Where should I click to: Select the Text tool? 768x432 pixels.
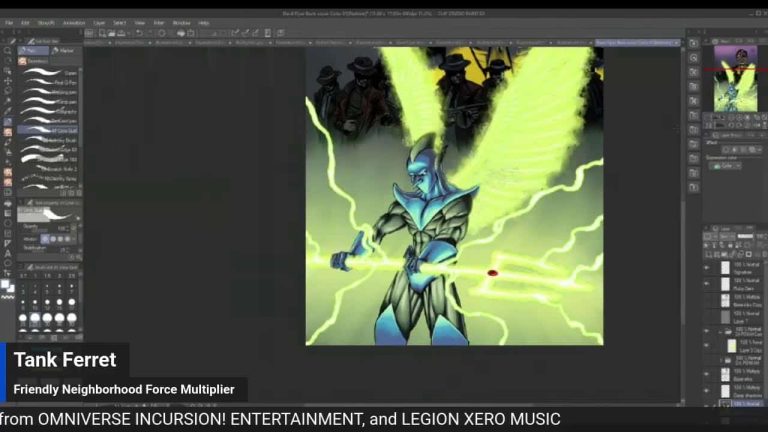pyautogui.click(x=8, y=253)
